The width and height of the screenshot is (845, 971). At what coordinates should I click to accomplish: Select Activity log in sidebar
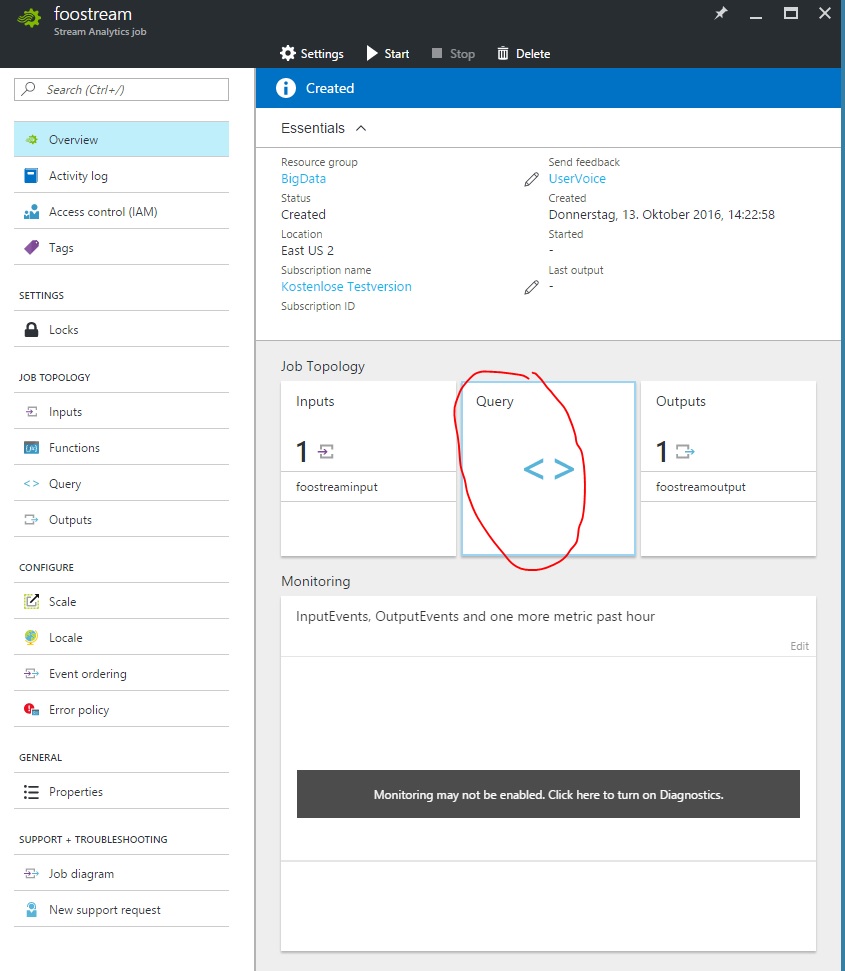point(78,176)
